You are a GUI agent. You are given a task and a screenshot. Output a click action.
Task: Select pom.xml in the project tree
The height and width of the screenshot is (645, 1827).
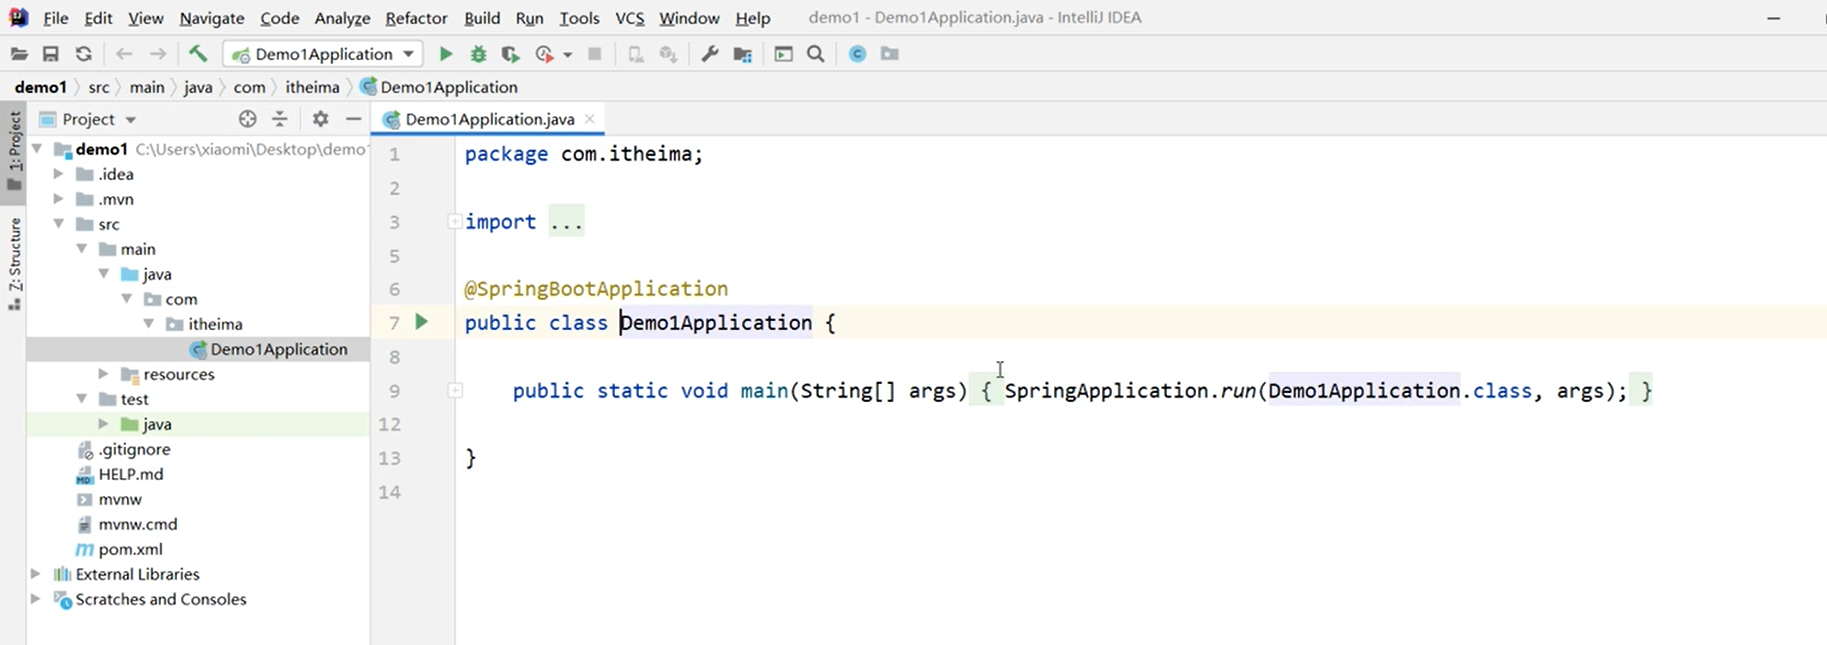(x=130, y=549)
